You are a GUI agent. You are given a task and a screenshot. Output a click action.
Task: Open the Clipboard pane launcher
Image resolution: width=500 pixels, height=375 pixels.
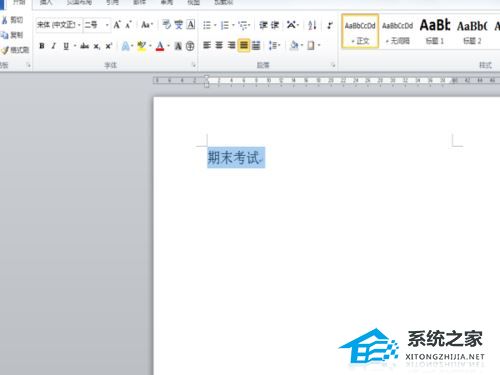click(28, 65)
